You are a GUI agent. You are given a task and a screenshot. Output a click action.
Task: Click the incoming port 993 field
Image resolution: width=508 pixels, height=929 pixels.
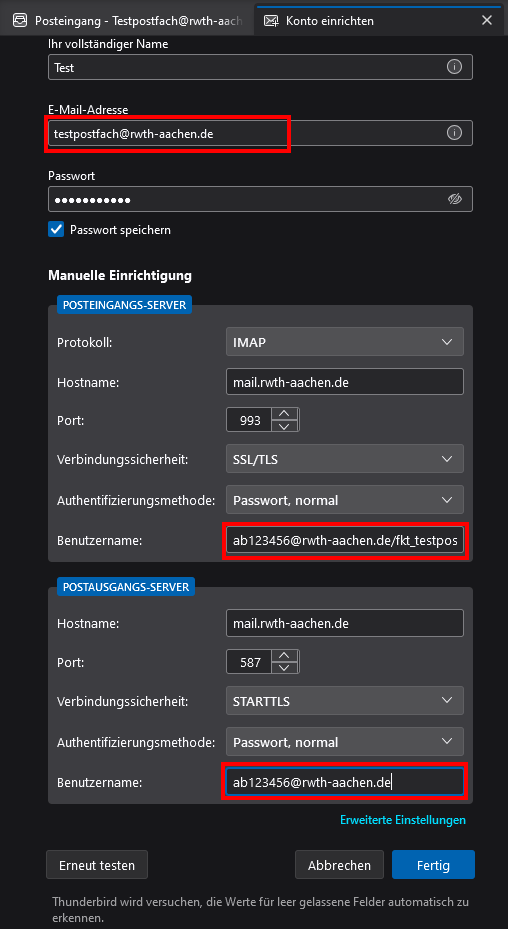coord(249,420)
